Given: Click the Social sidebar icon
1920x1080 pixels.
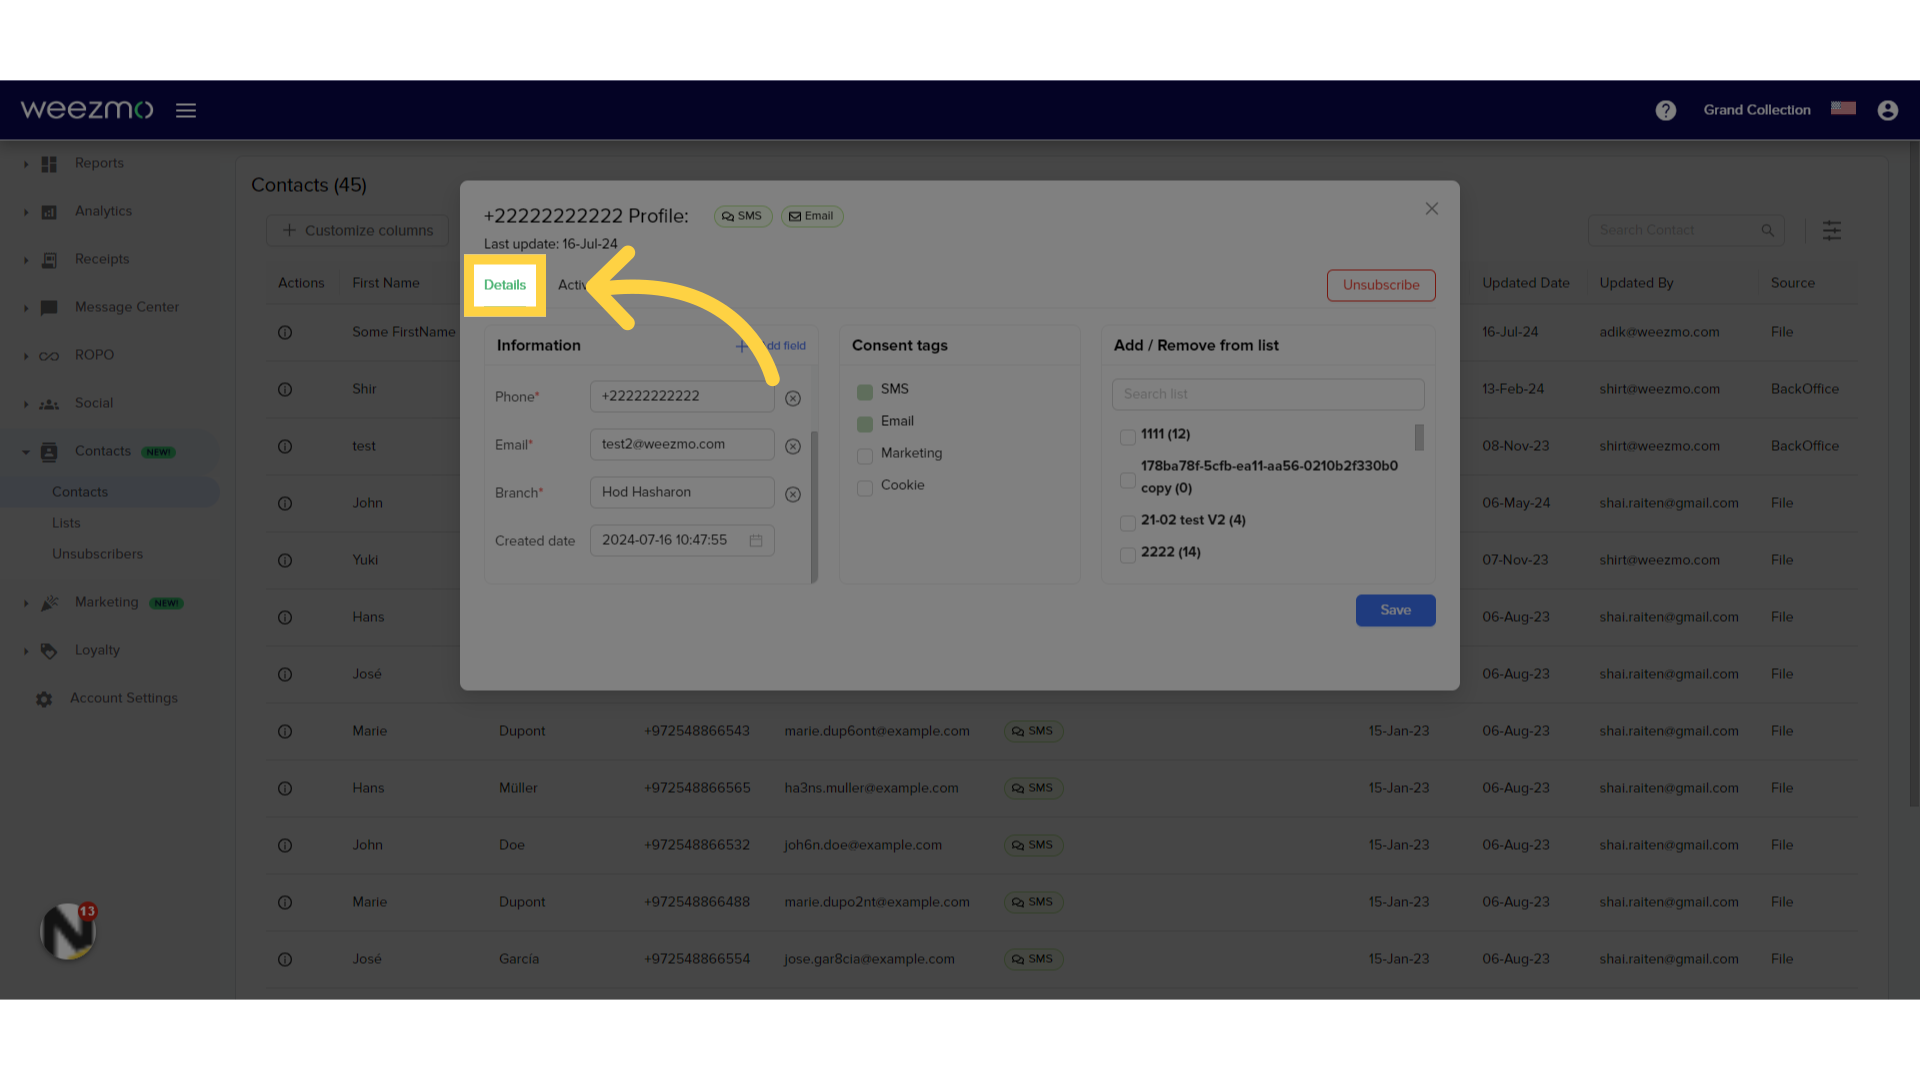Looking at the screenshot, I should (x=49, y=404).
